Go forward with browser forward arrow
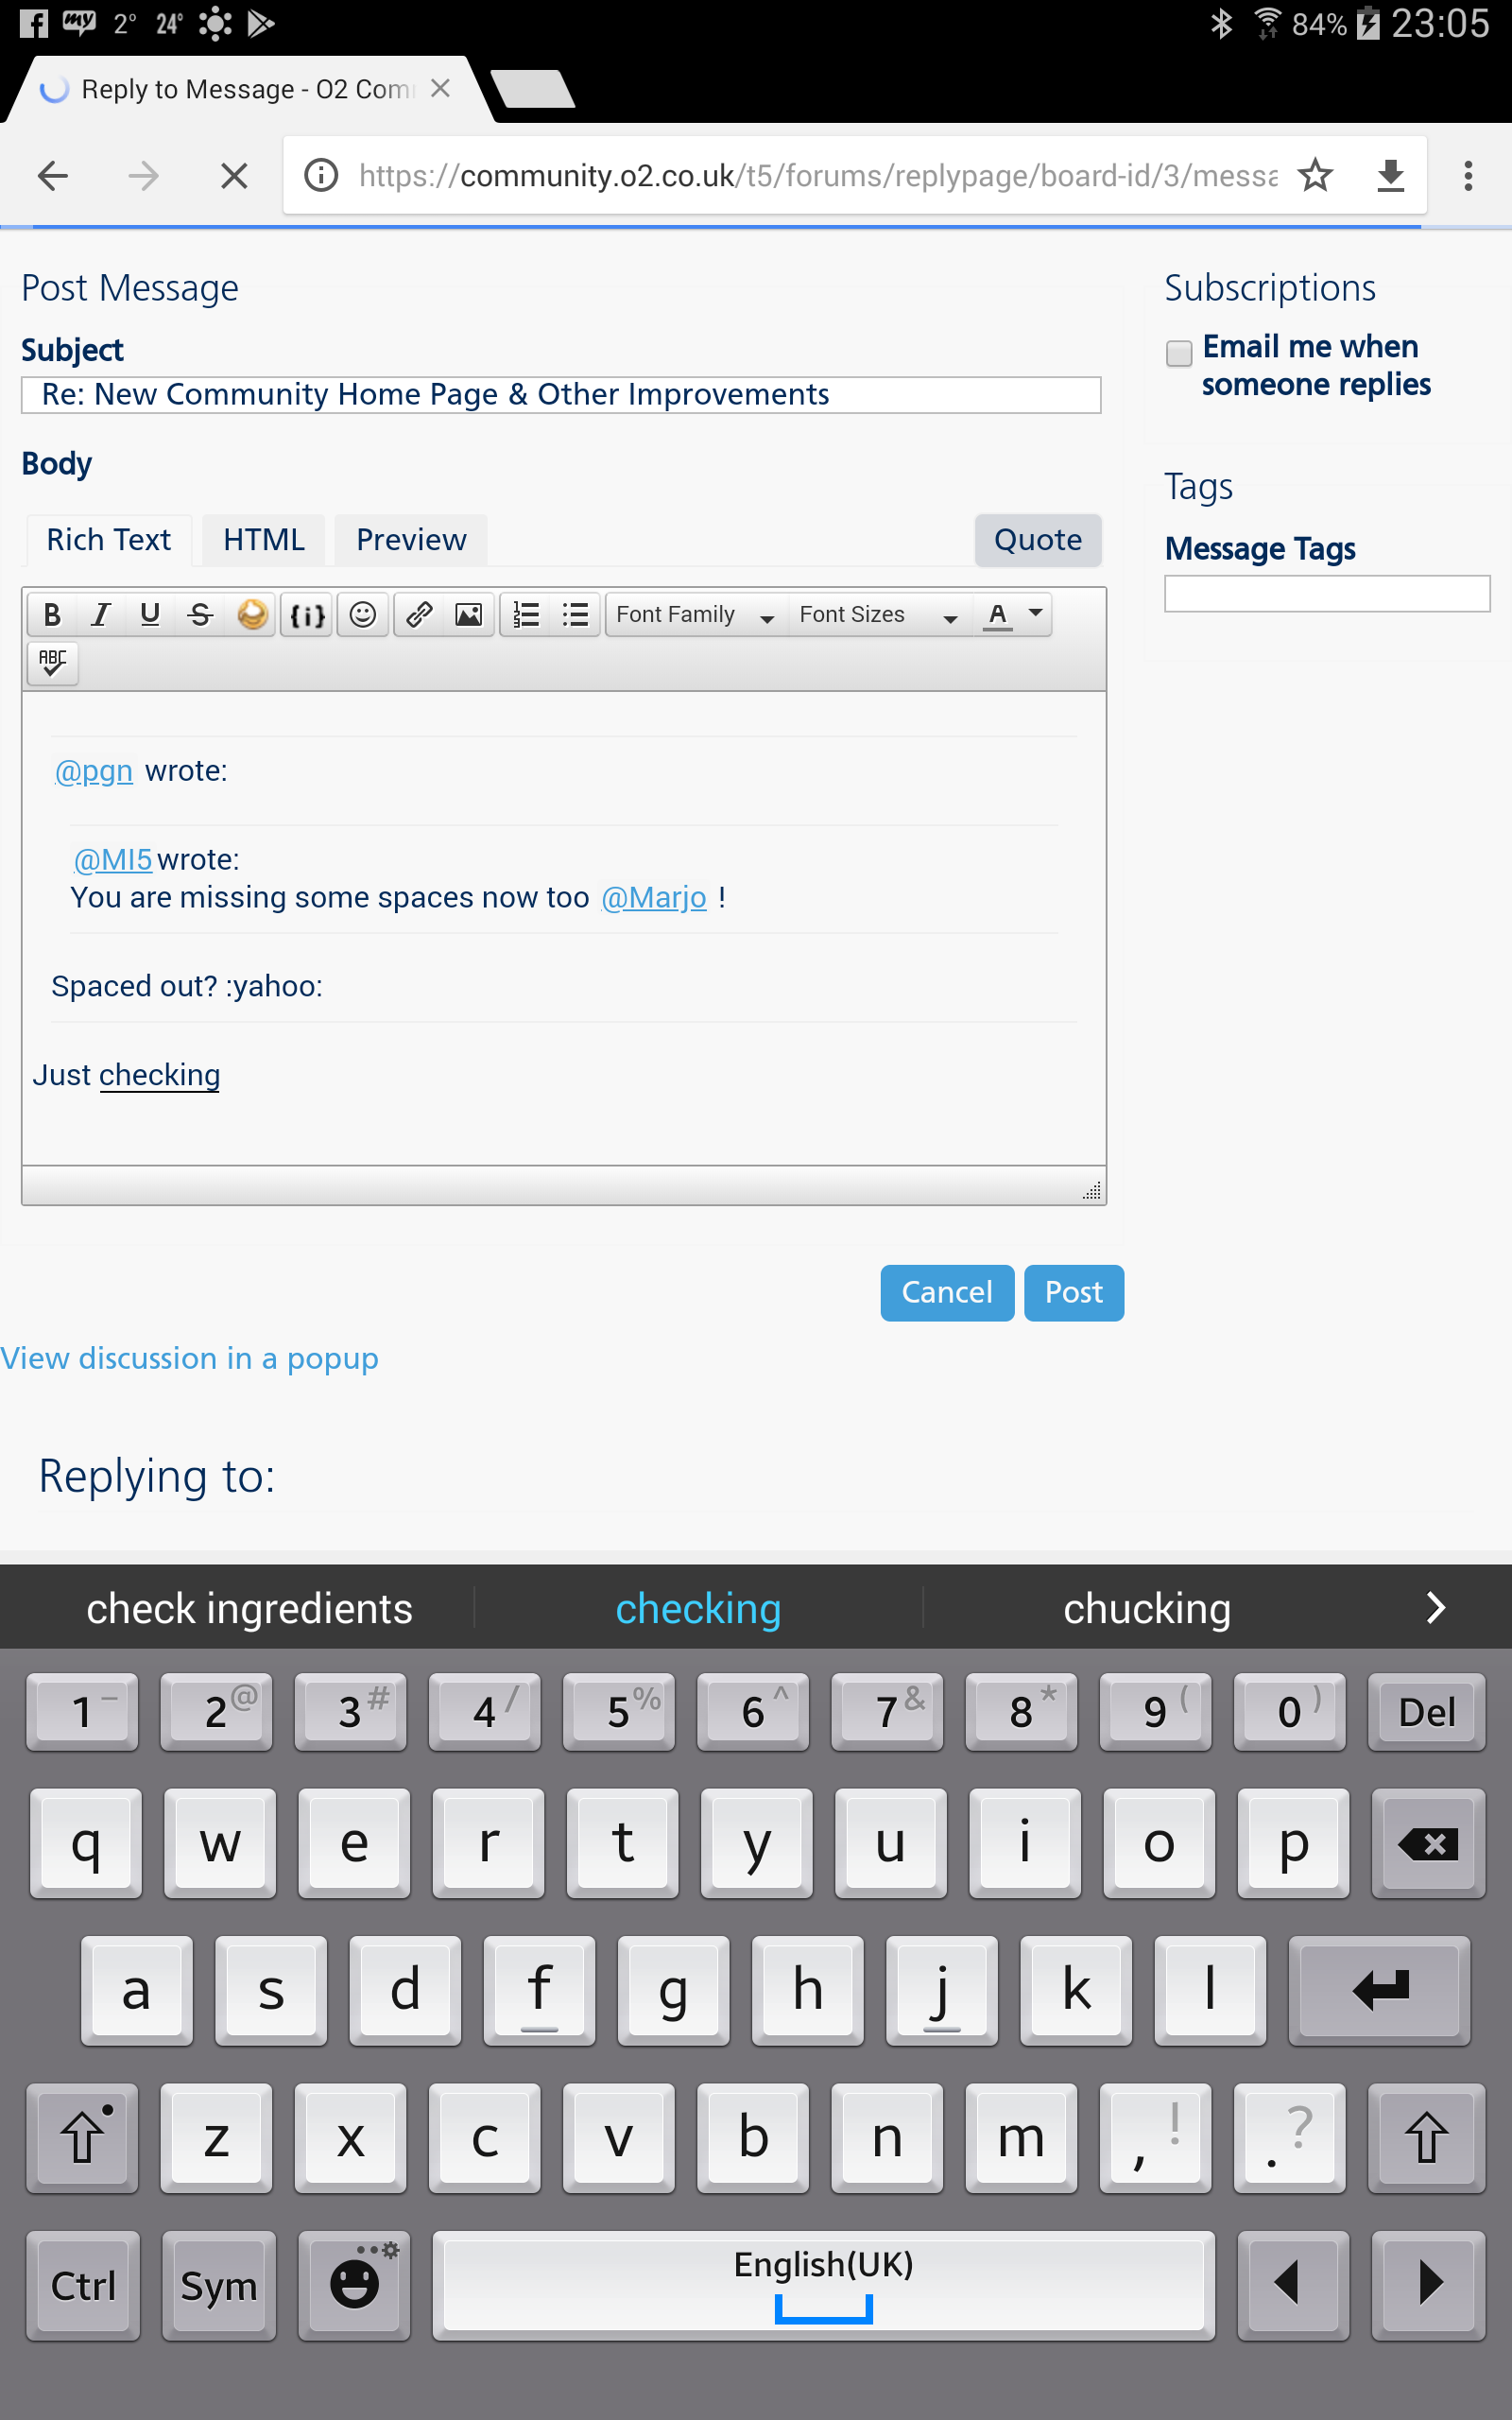This screenshot has width=1512, height=2420. click(x=143, y=176)
